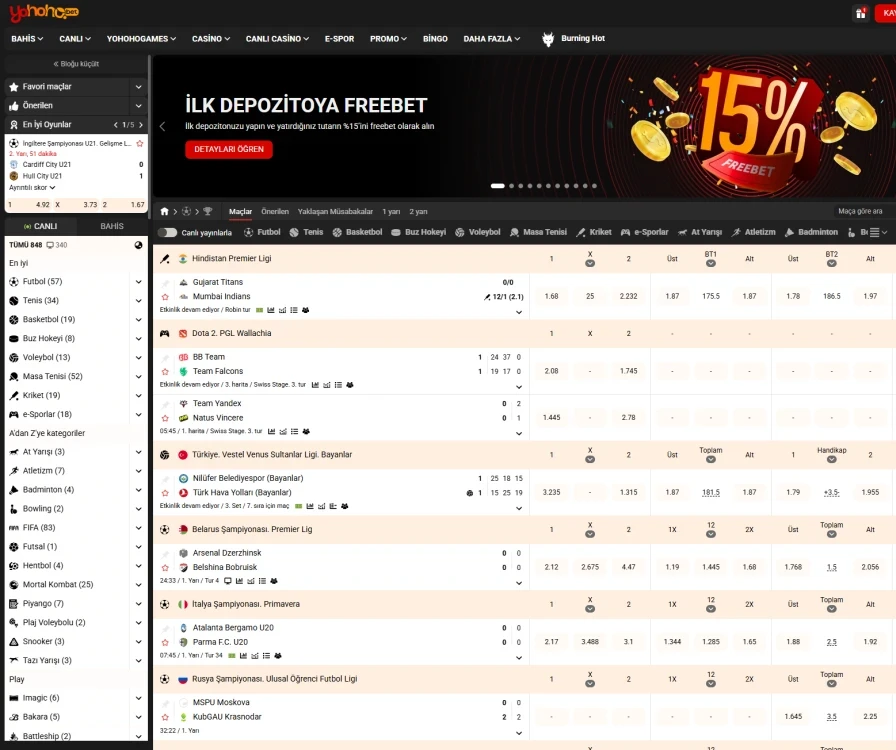Click the Burning Hot wolf icon
Screen dimensions: 896x750
(547, 39)
